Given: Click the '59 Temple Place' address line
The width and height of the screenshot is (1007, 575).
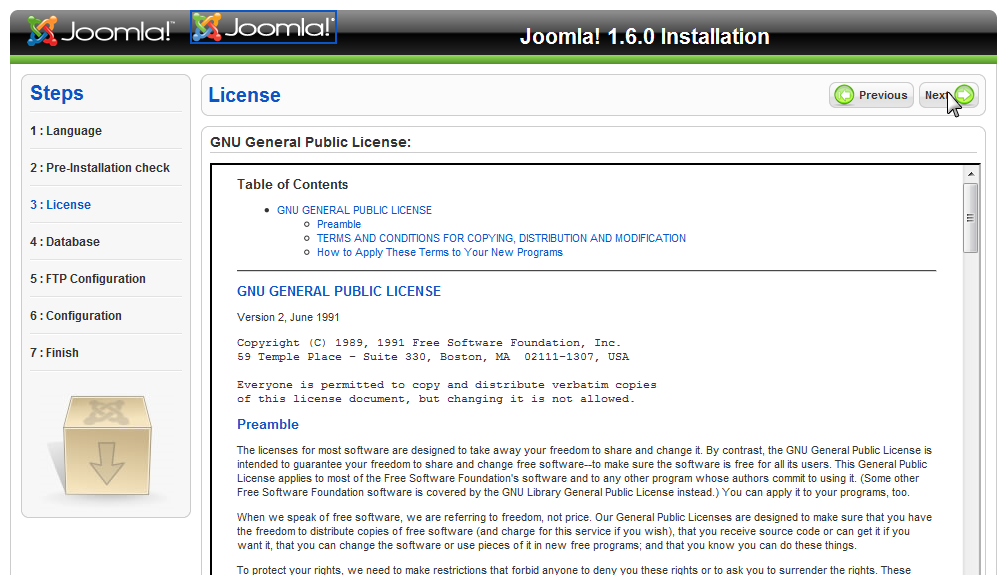Looking at the screenshot, I should point(433,357).
